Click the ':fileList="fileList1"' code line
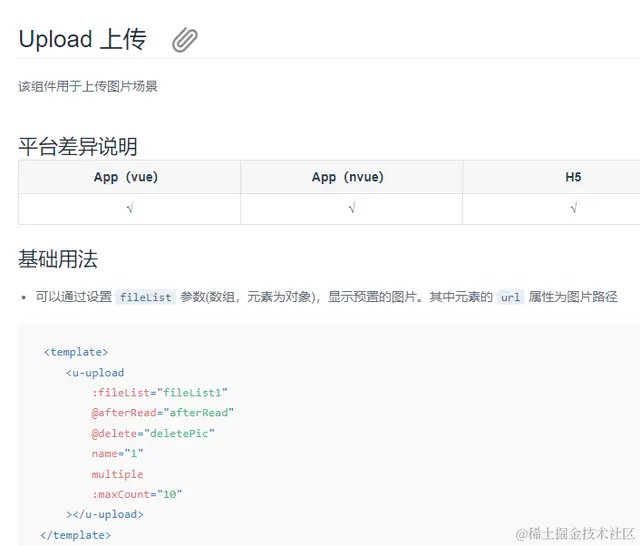The width and height of the screenshot is (640, 546). pyautogui.click(x=160, y=393)
